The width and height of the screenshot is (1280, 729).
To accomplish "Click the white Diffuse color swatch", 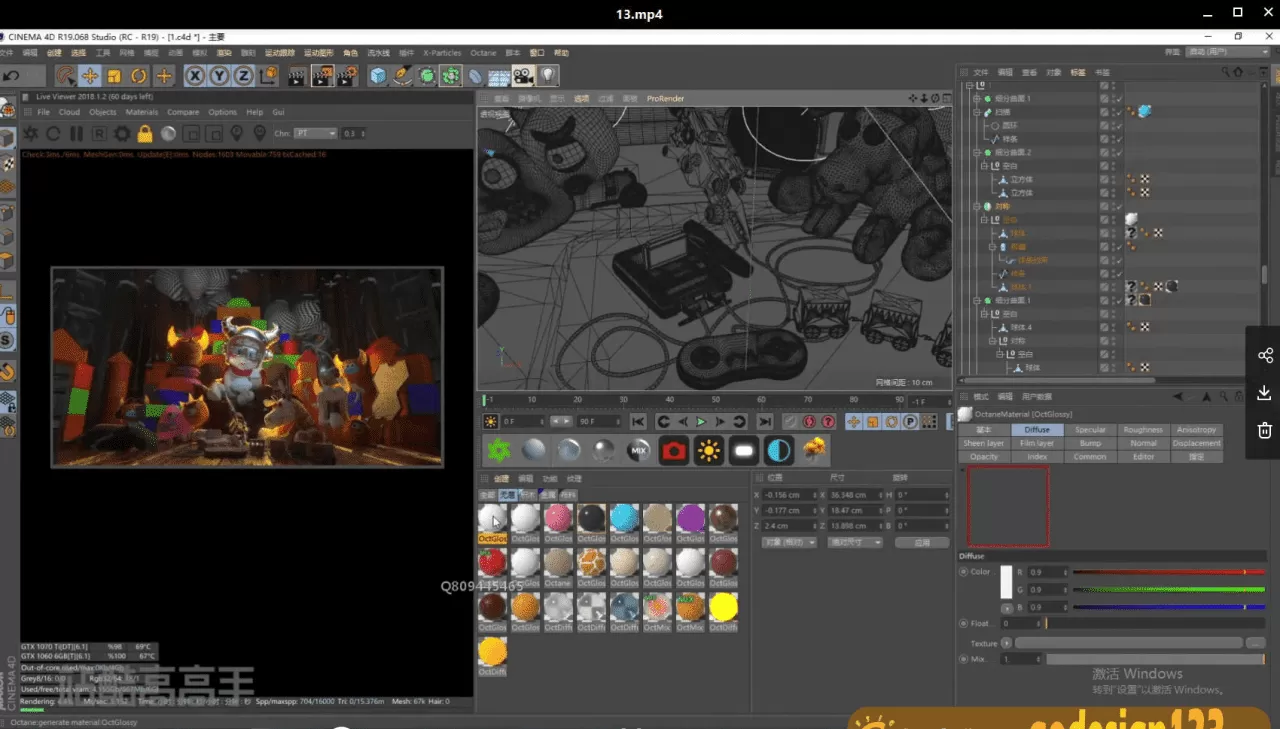I will click(x=1007, y=584).
